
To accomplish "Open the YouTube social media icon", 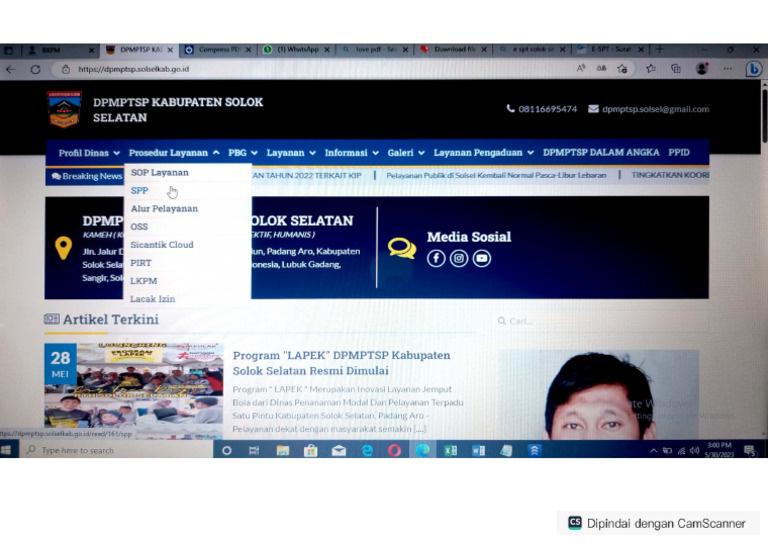I will pos(481,258).
